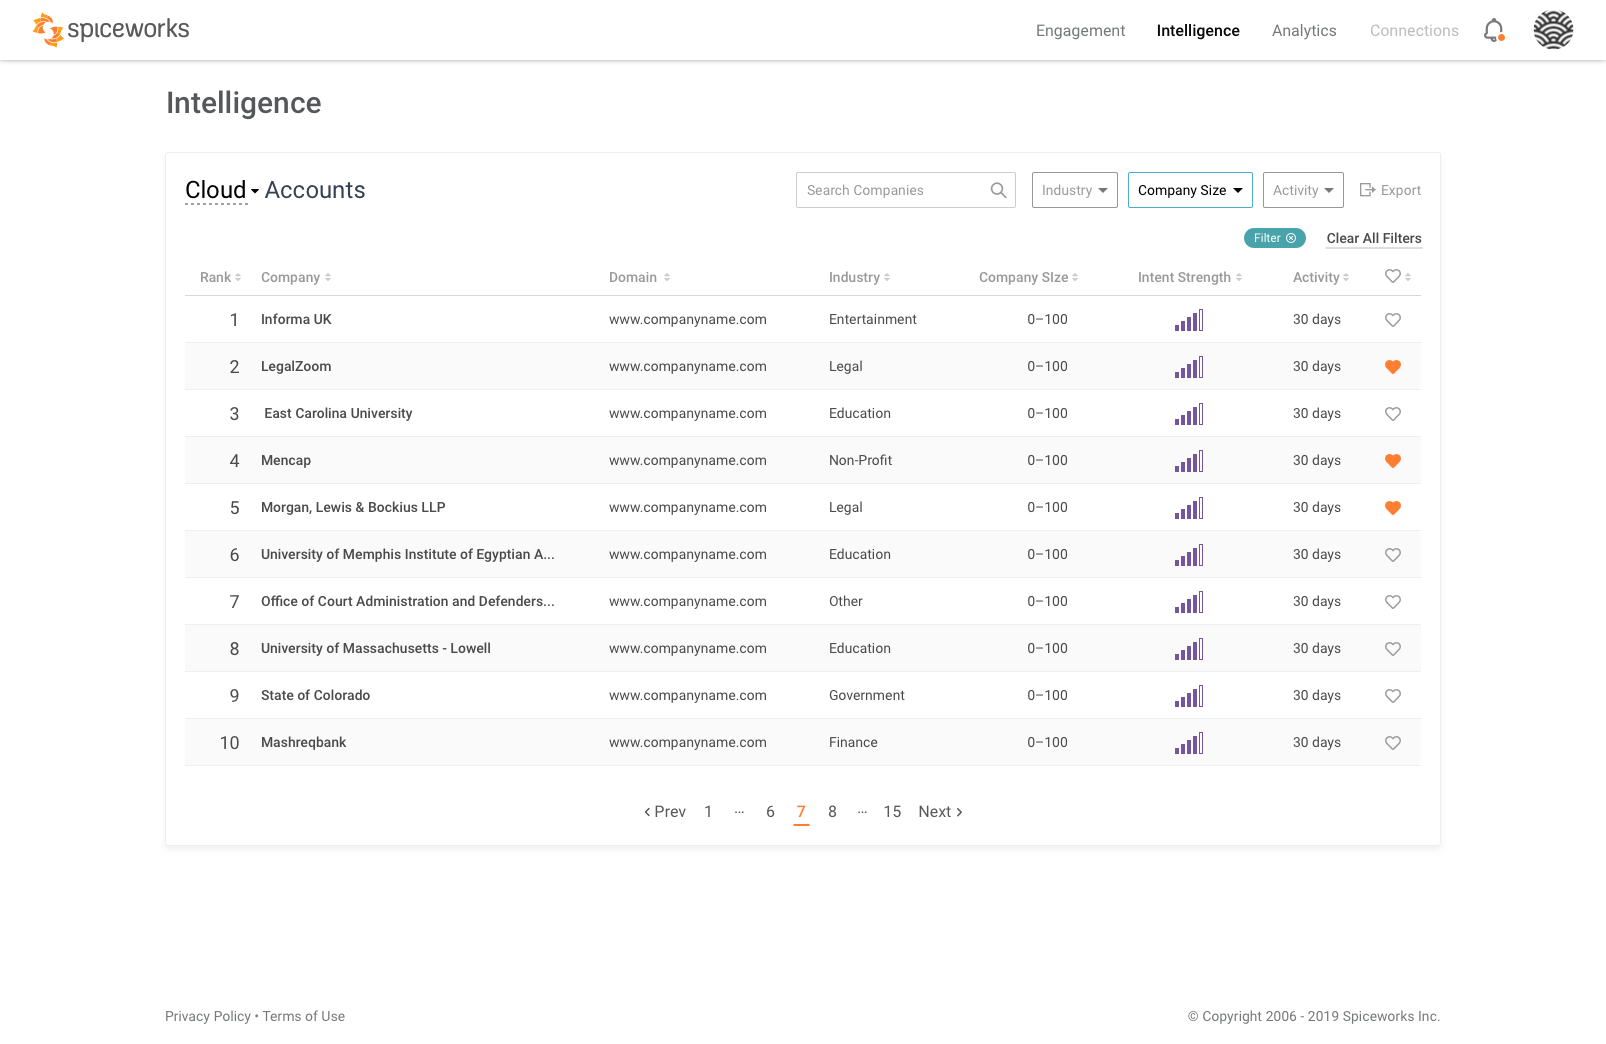Image resolution: width=1606 pixels, height=1044 pixels.
Task: Sort table by Industry column header
Action: tap(859, 277)
